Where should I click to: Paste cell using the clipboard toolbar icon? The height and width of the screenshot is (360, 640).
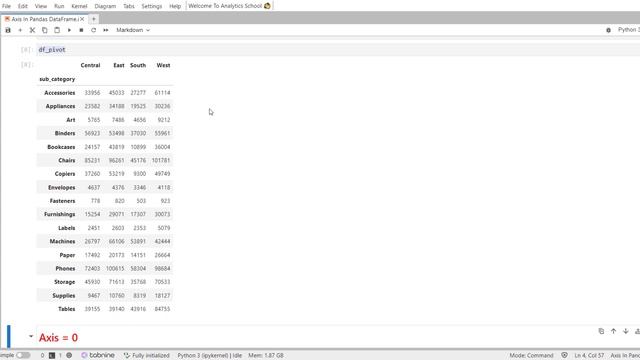click(57, 30)
